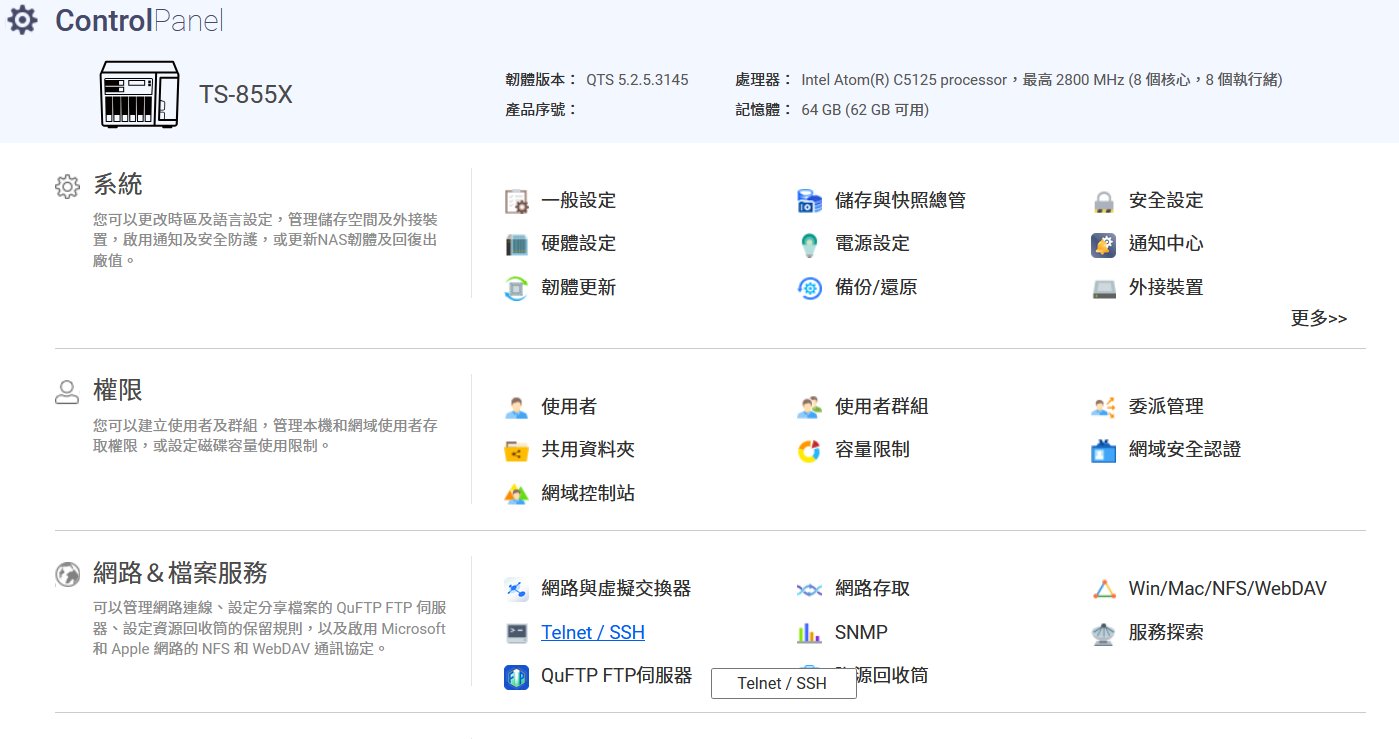Open 網路與虛擬交換器 text link
The image size is (1399, 739).
(x=616, y=589)
